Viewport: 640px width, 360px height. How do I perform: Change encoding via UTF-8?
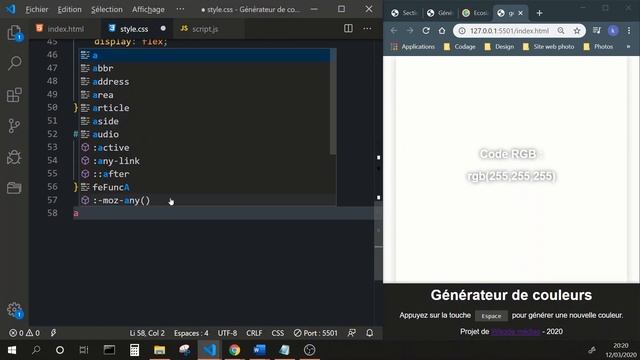click(x=227, y=333)
